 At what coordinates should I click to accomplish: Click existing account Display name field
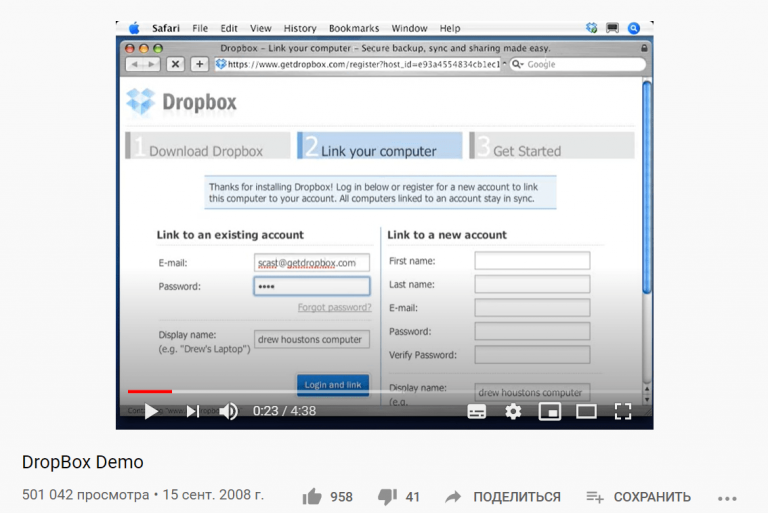[312, 339]
